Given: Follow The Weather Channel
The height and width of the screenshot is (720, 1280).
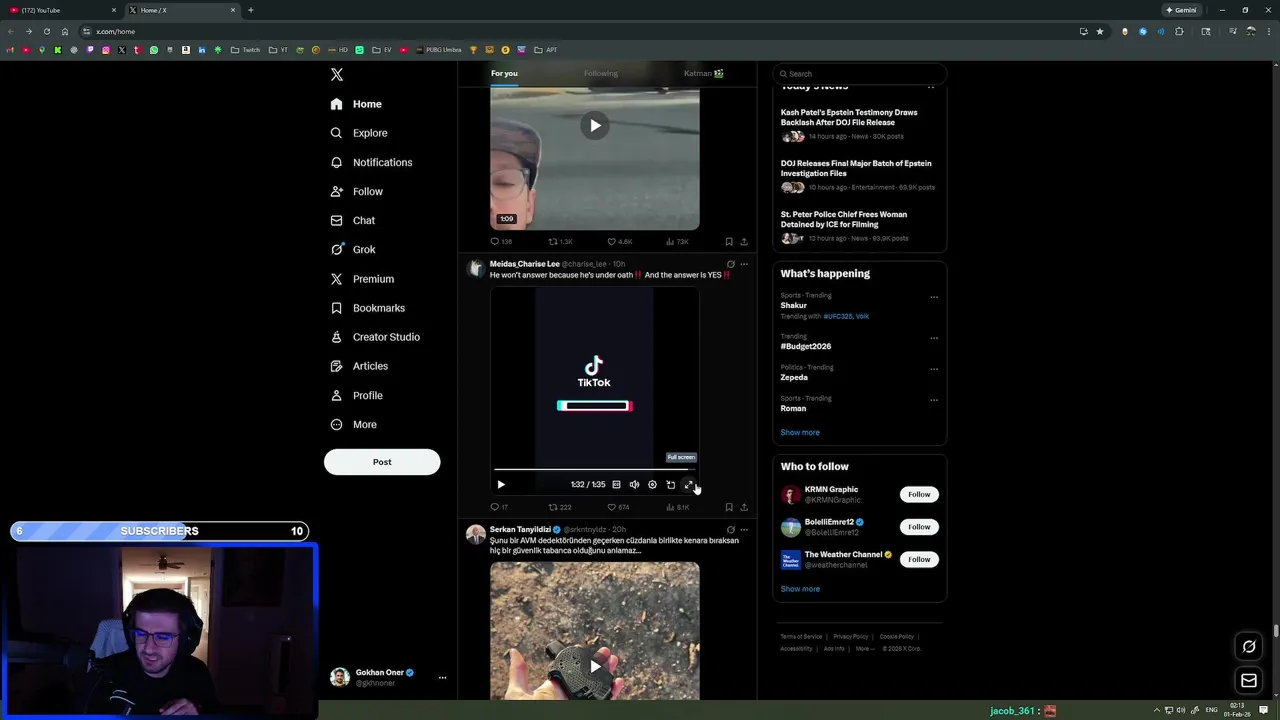Looking at the screenshot, I should point(919,559).
